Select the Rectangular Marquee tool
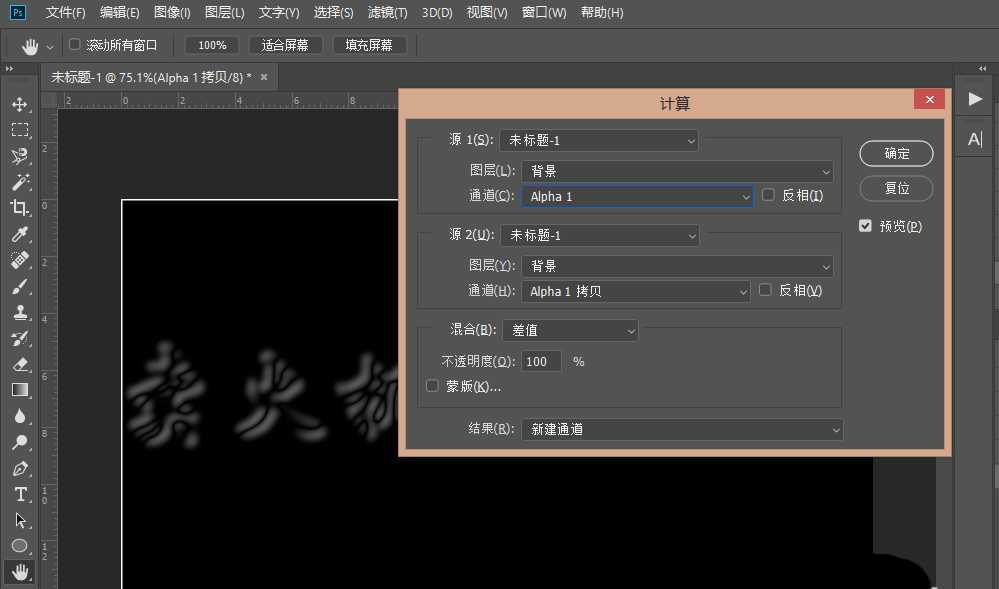 pos(20,129)
